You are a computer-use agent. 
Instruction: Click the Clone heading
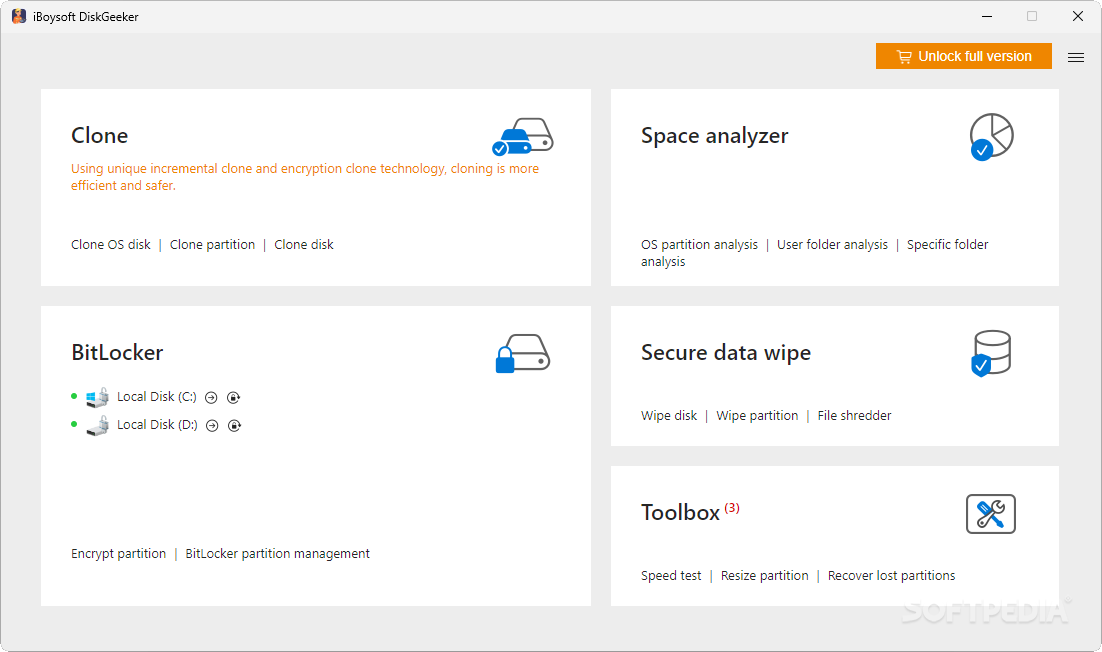coord(99,136)
